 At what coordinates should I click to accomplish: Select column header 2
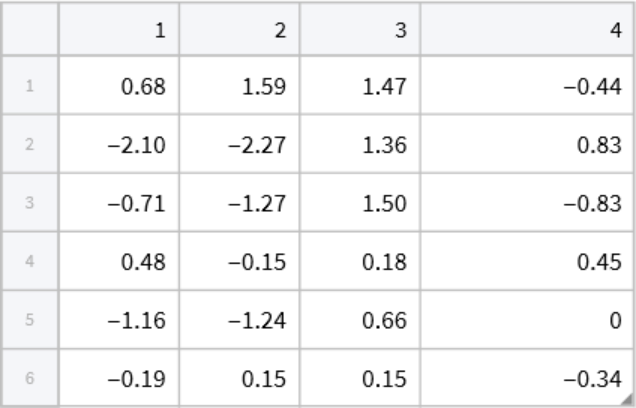tap(239, 31)
